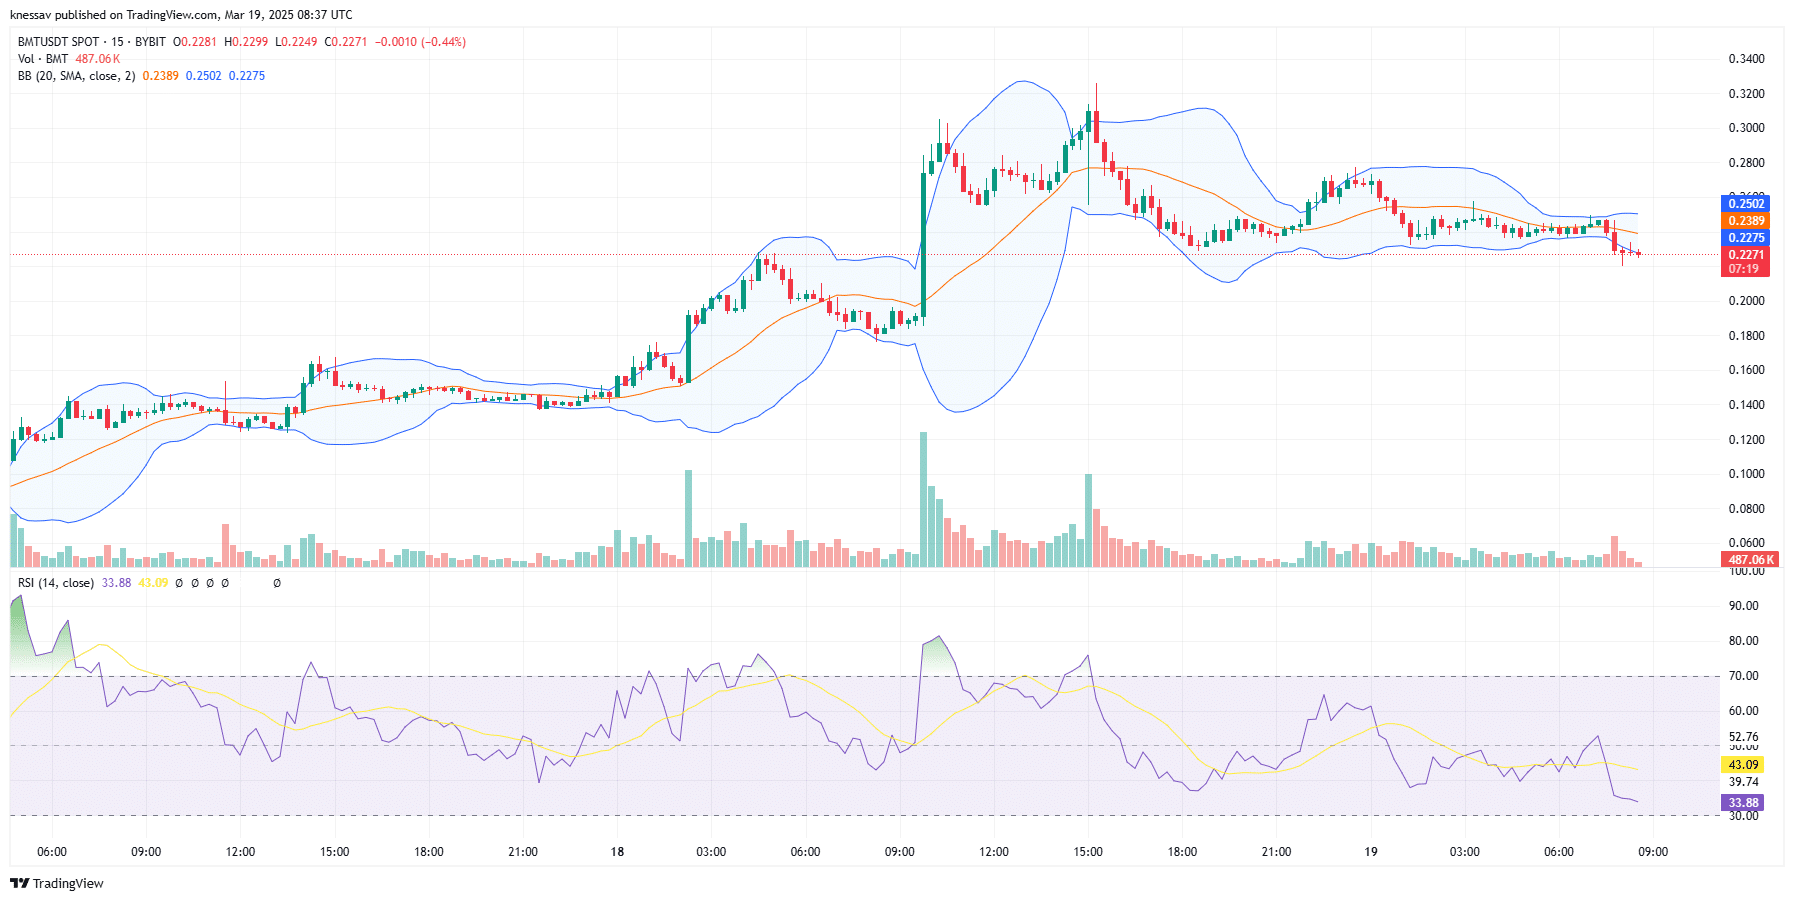1794x901 pixels.
Task: Select the BMTUSDT SPOT · 15 · BYBIT title
Action: (x=92, y=42)
